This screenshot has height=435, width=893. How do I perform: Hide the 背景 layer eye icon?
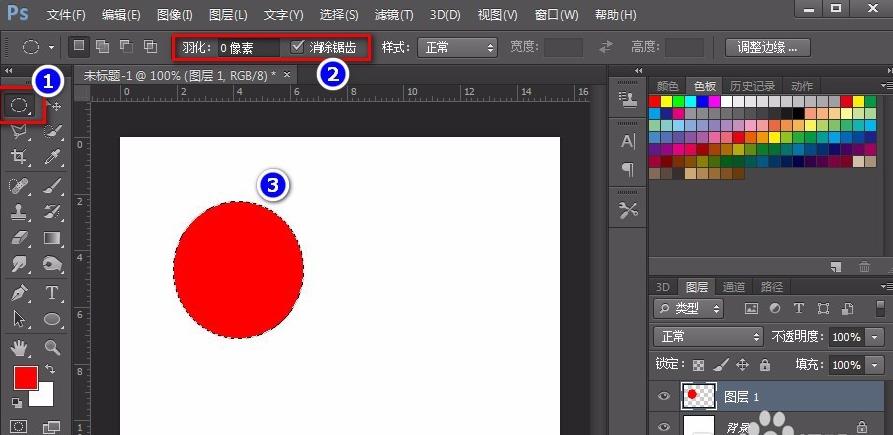663,426
